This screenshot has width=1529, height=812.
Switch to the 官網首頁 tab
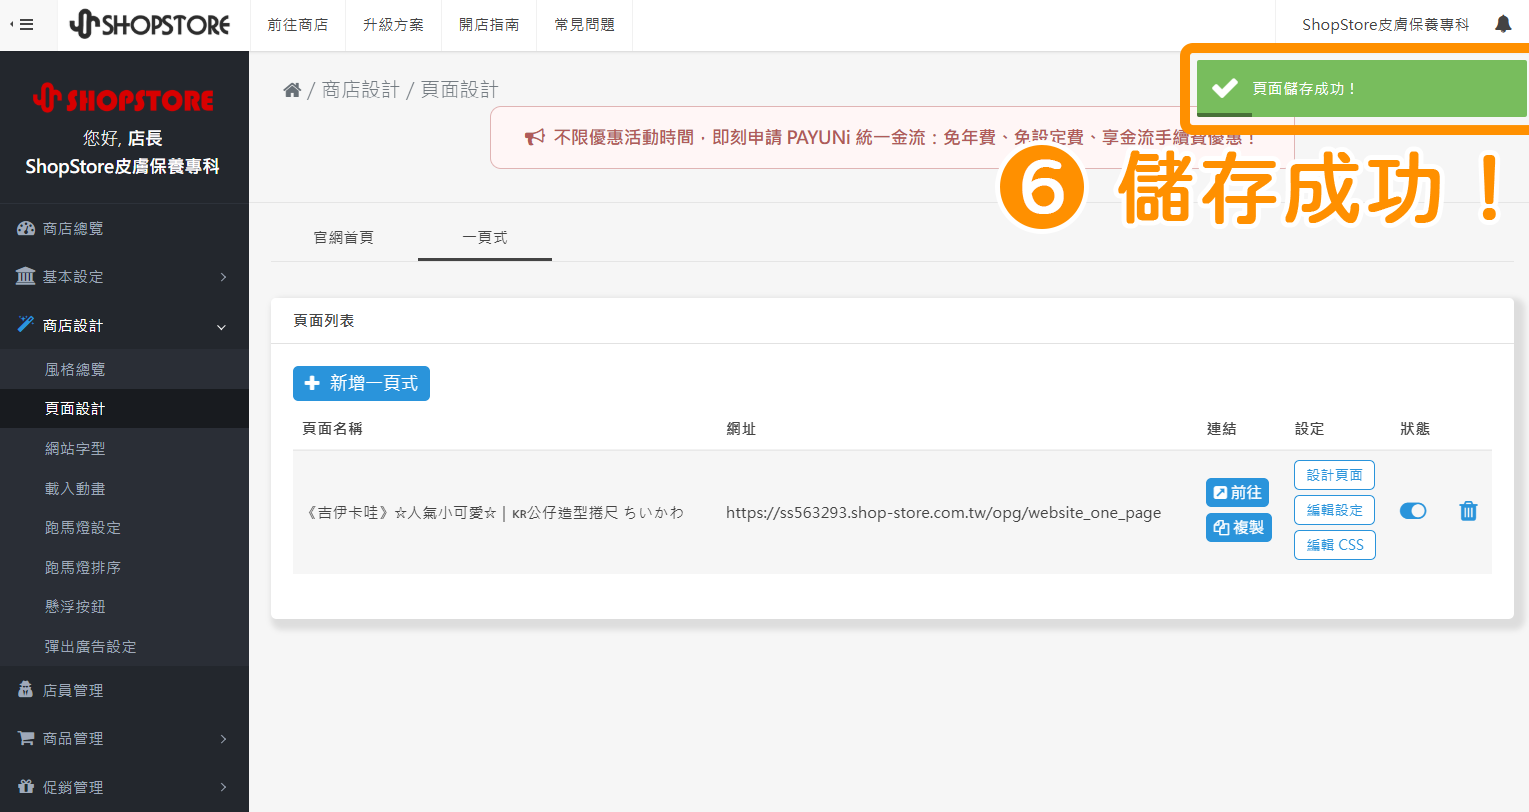(x=344, y=237)
